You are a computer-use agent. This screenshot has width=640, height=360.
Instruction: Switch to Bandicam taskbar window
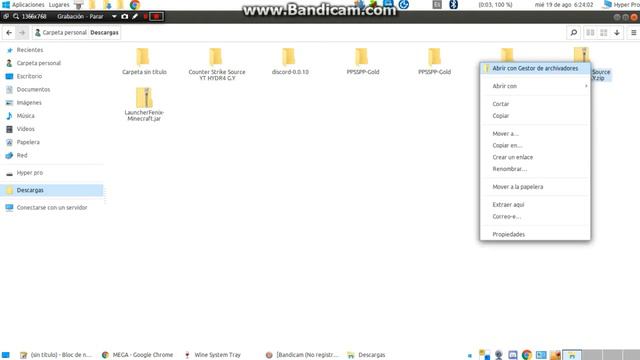click(x=302, y=355)
